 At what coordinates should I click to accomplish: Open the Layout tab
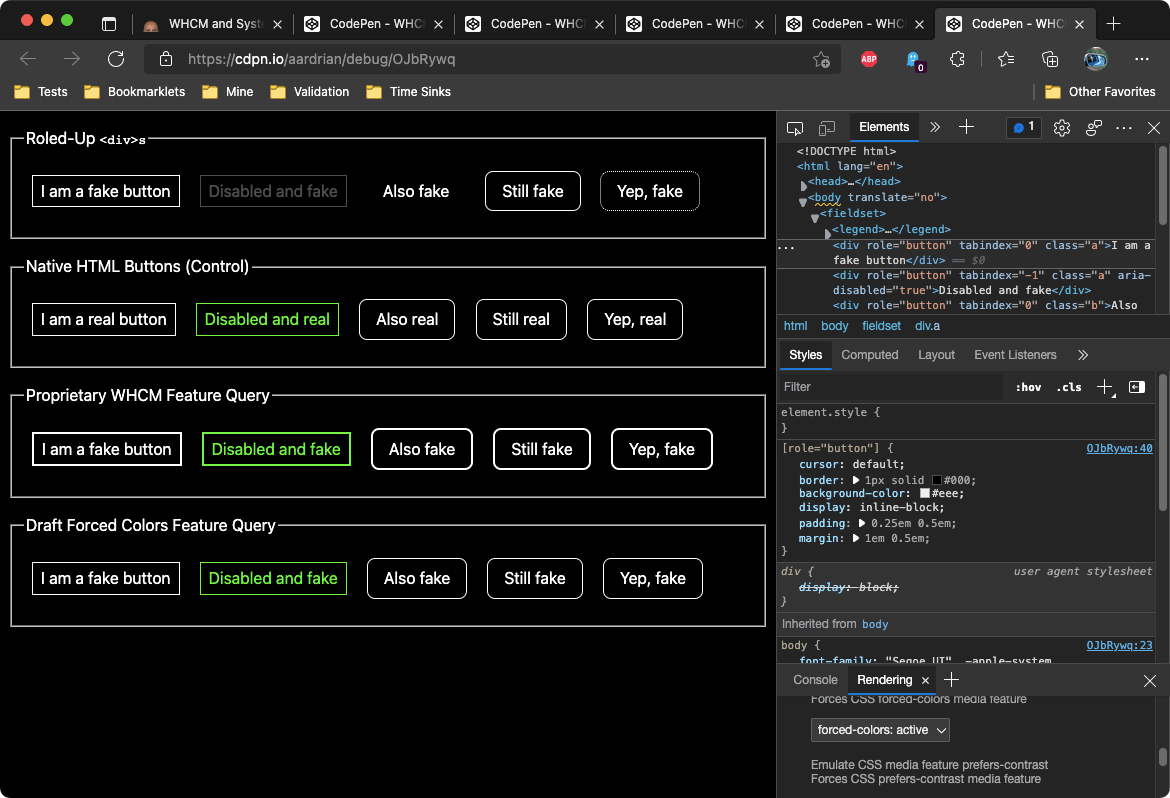coord(936,355)
